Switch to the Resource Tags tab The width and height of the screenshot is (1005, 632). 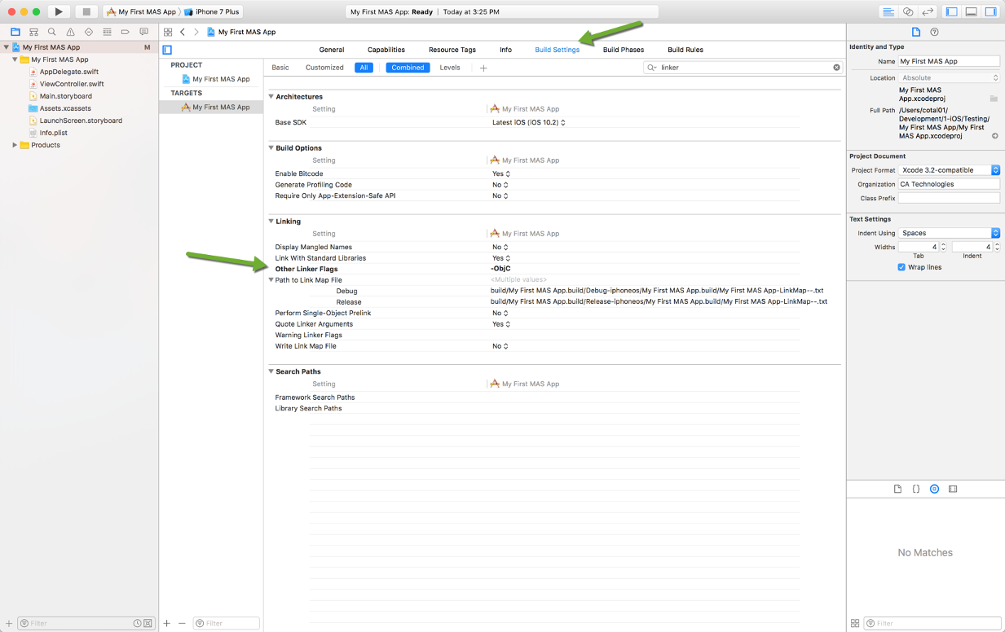(x=452, y=49)
